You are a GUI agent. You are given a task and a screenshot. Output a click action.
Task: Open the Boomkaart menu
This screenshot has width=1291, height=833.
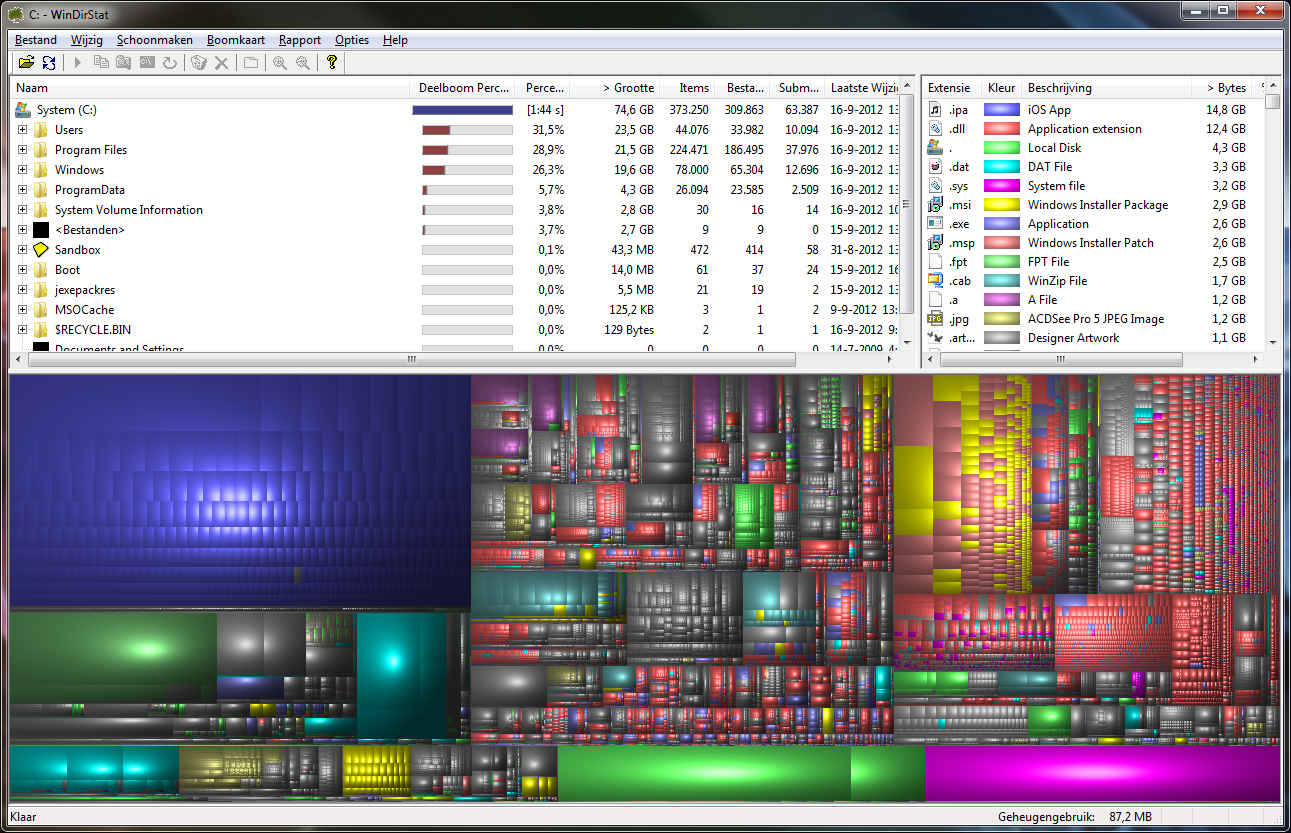236,40
